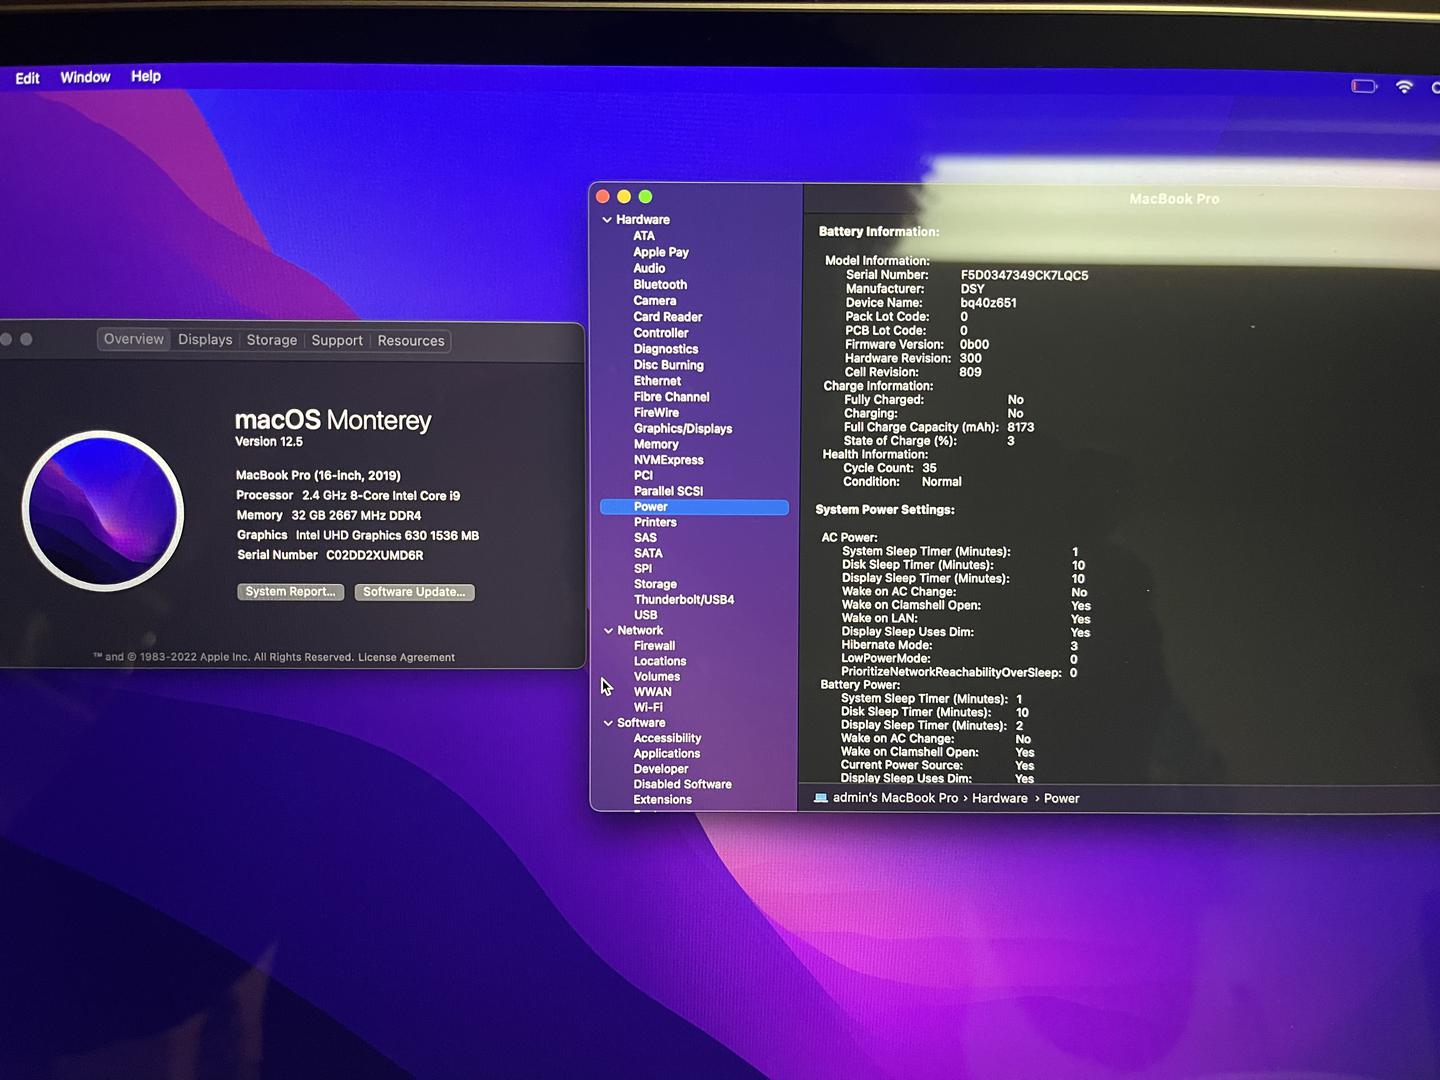Open the License Agreement link
Screen dimensions: 1440x1080
[x=406, y=658]
